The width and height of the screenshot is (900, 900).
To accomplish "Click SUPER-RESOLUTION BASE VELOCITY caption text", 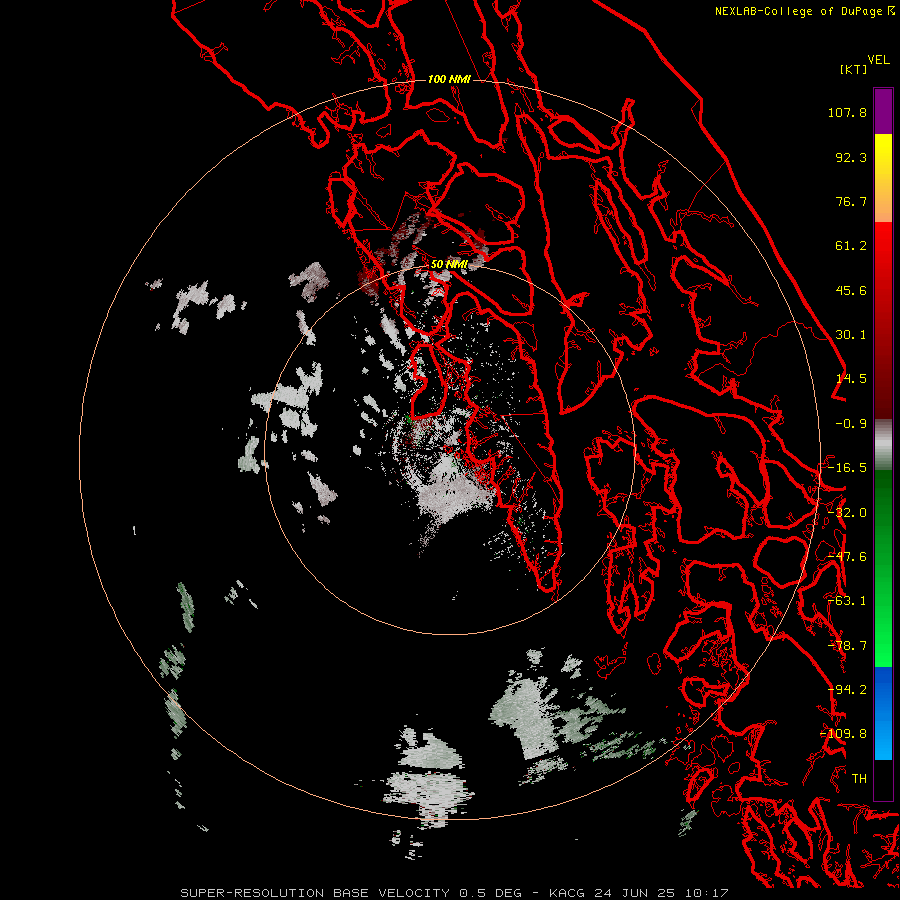I will (315, 893).
